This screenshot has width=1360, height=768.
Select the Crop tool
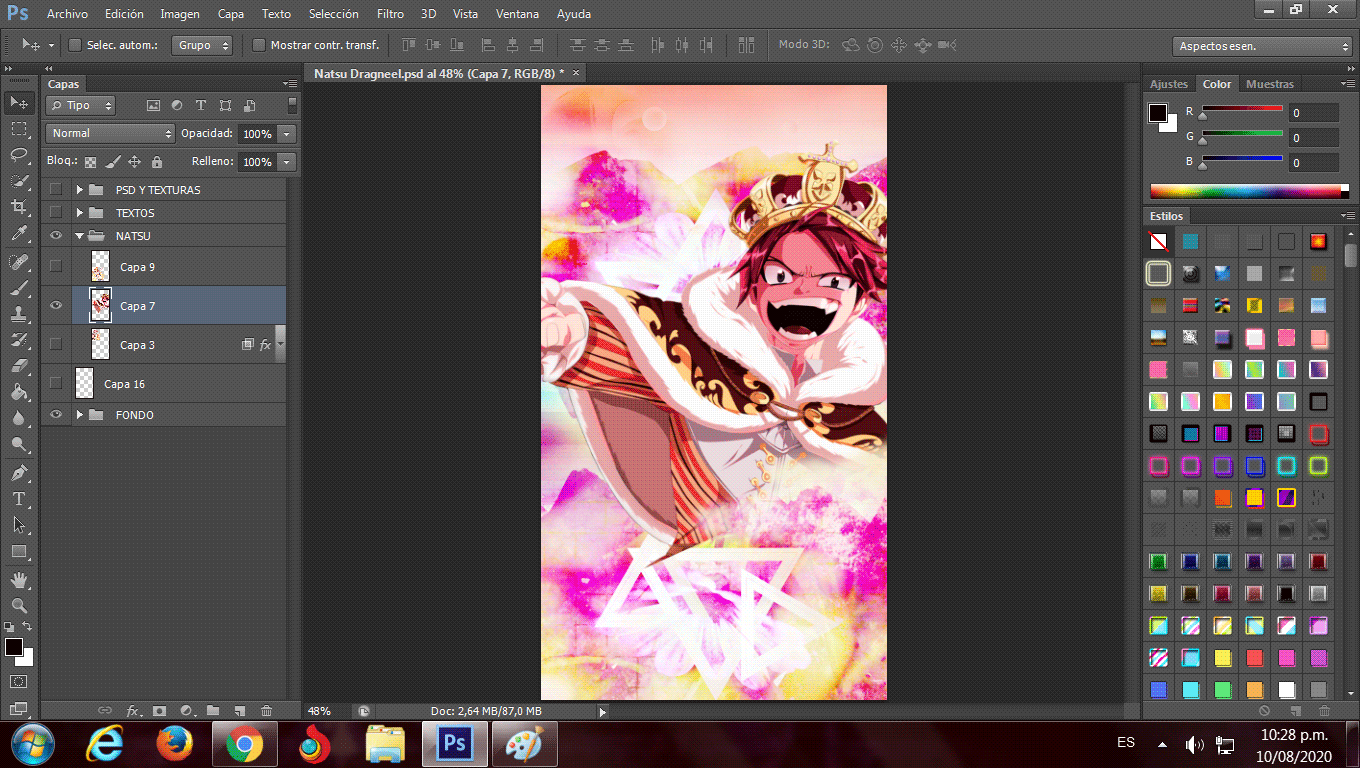click(18, 207)
